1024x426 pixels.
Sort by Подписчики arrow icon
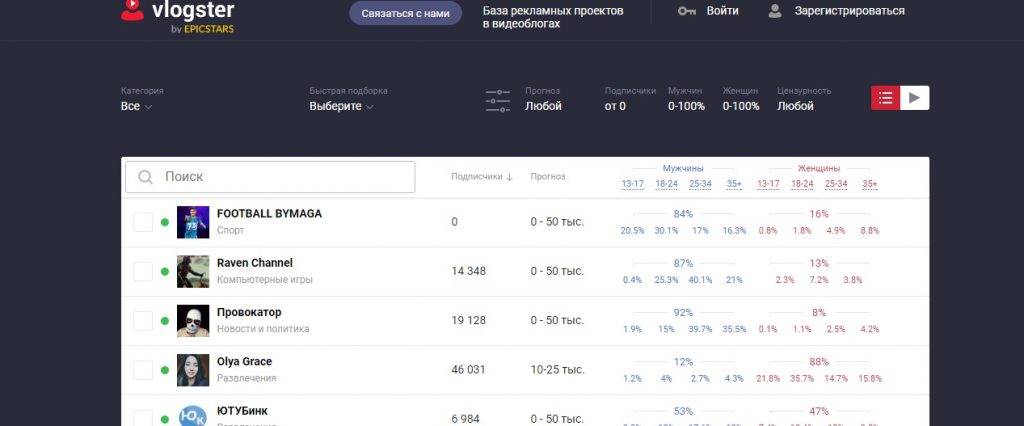[509, 177]
